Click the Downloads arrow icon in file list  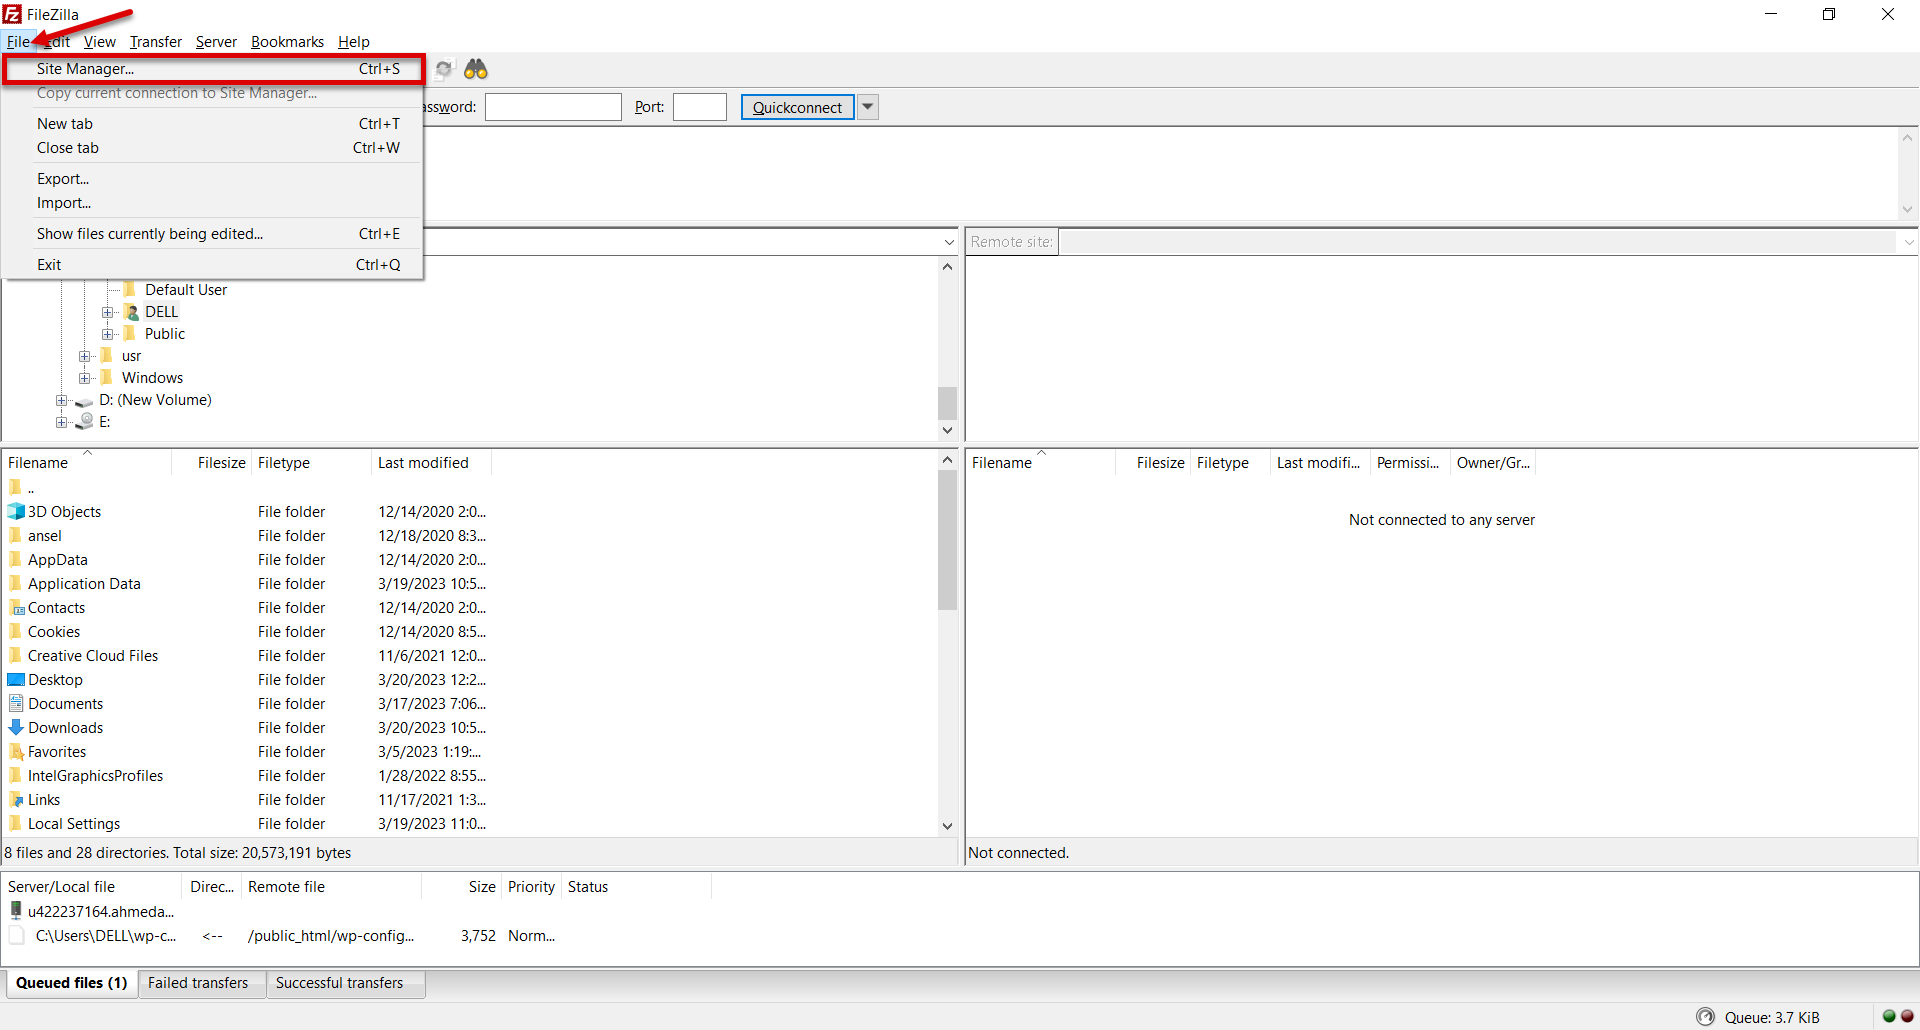[16, 728]
